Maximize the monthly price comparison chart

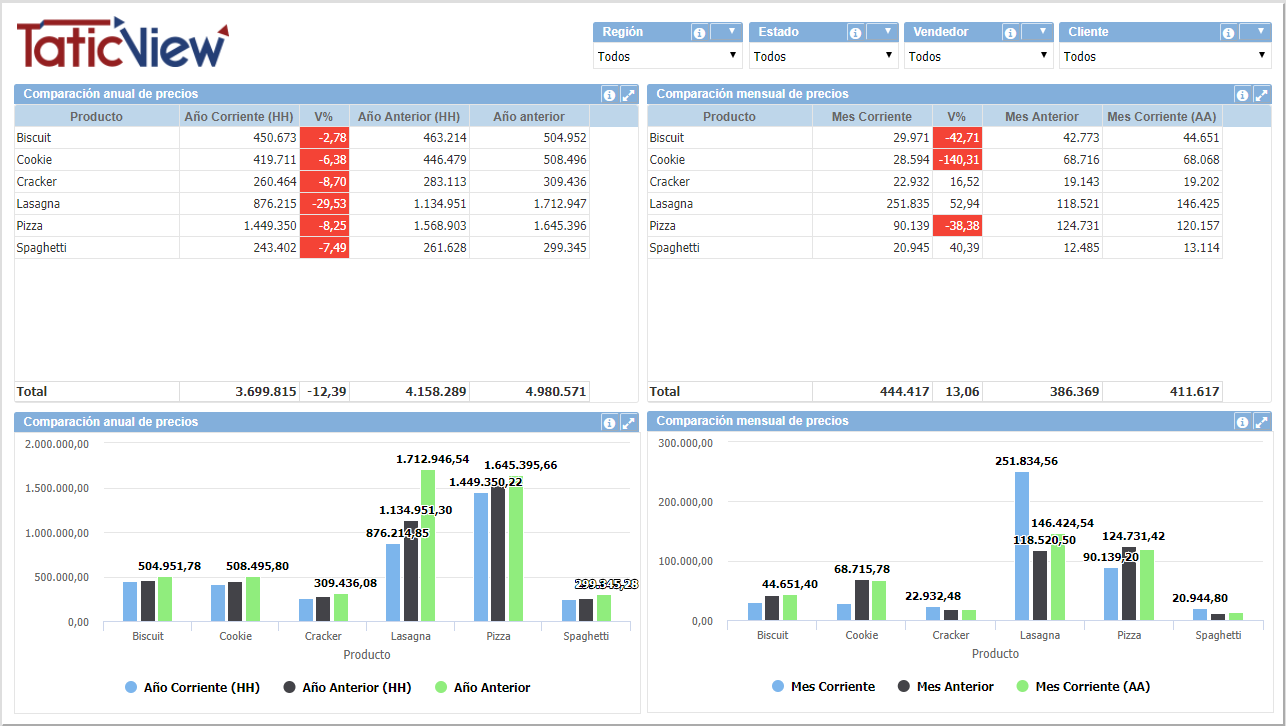pos(1261,422)
